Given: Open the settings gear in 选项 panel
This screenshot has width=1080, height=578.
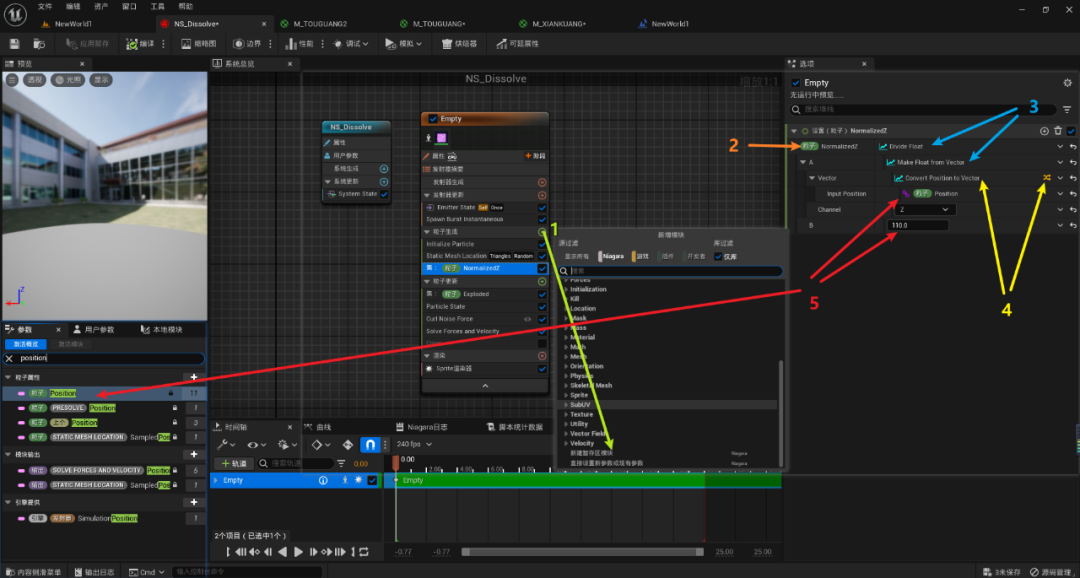Looking at the screenshot, I should 1067,83.
